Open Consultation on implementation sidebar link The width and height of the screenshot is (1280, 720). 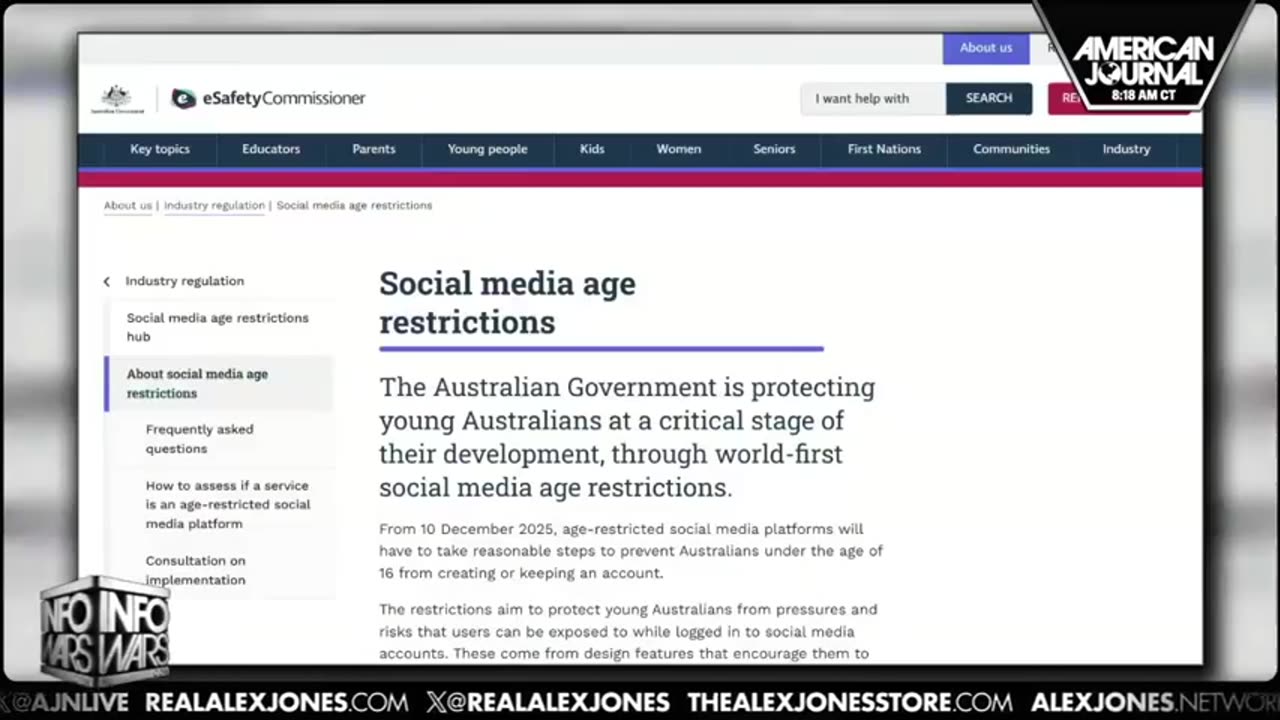click(x=195, y=570)
